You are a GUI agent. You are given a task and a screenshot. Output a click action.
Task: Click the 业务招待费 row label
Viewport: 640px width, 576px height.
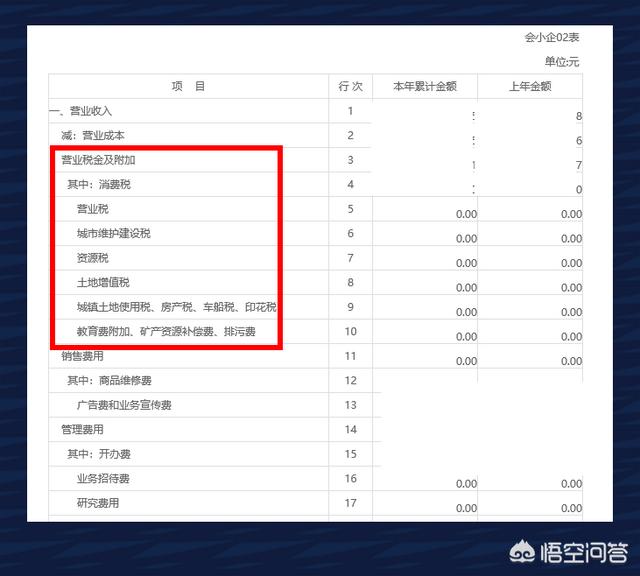[103, 478]
